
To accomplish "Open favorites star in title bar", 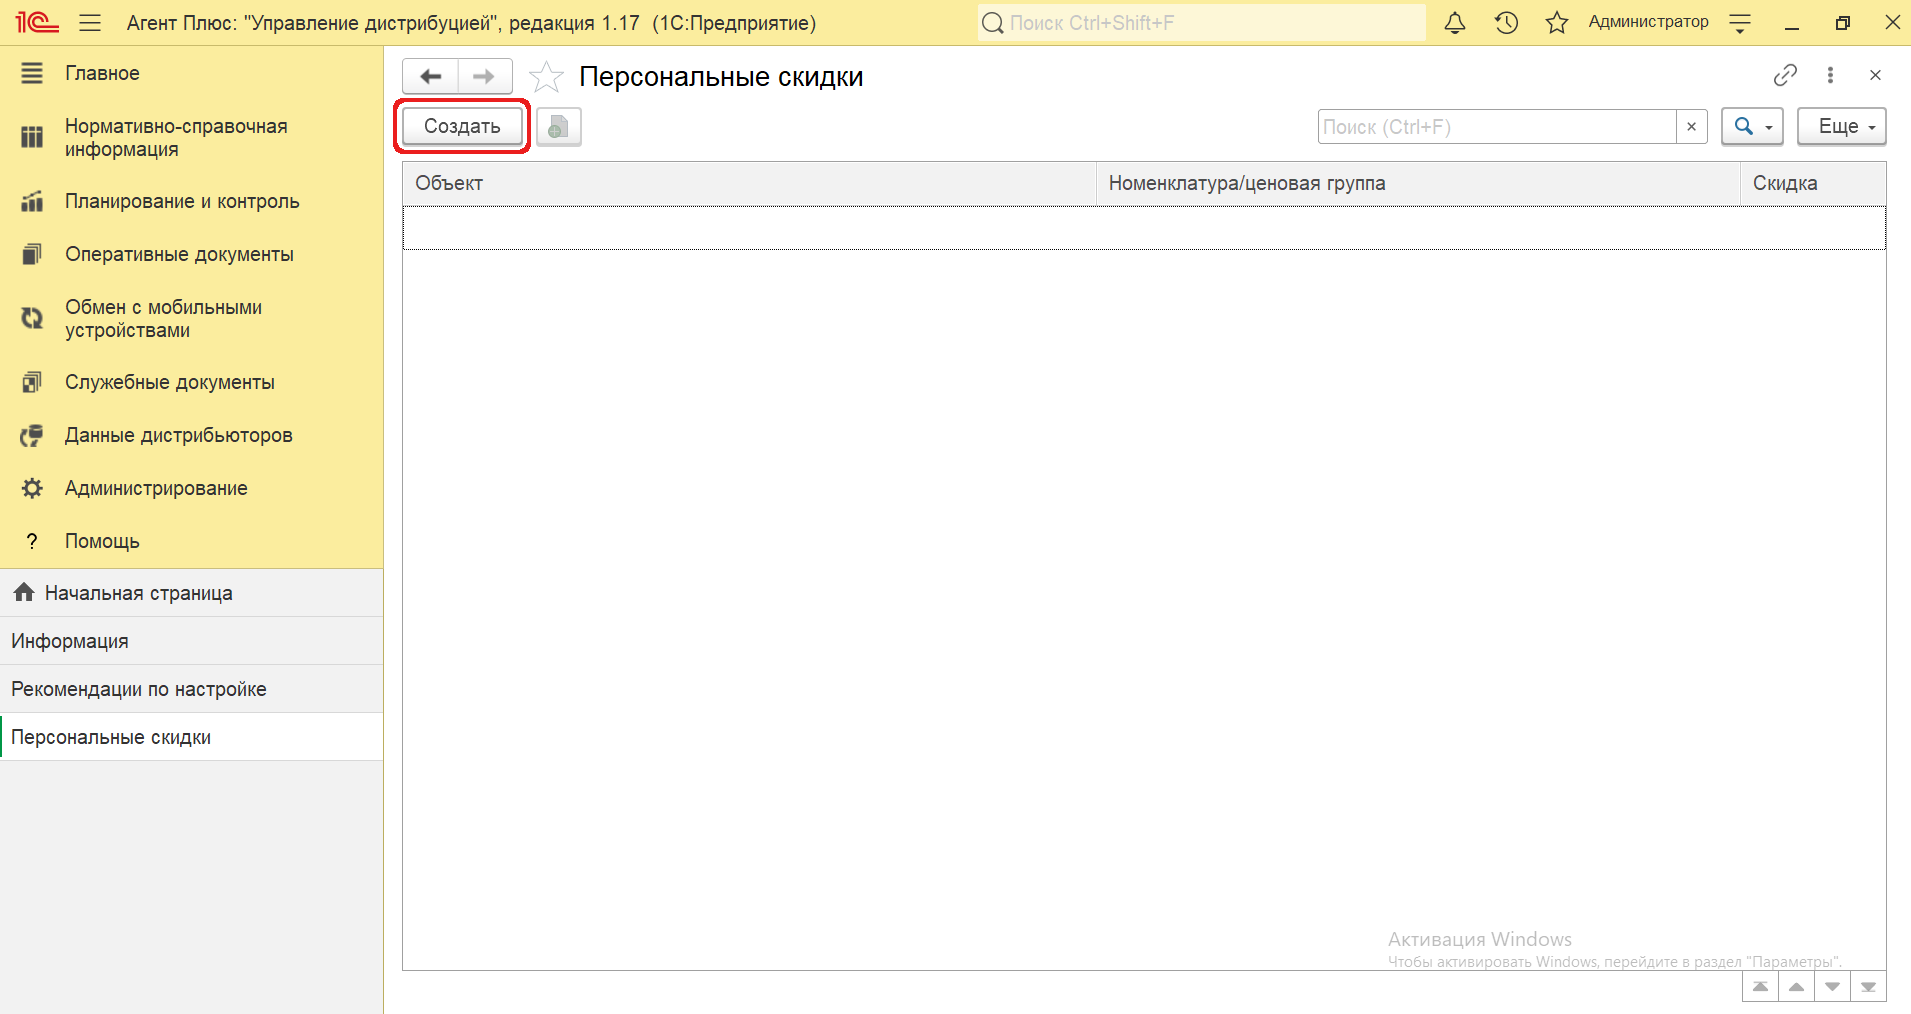I will (x=1557, y=23).
